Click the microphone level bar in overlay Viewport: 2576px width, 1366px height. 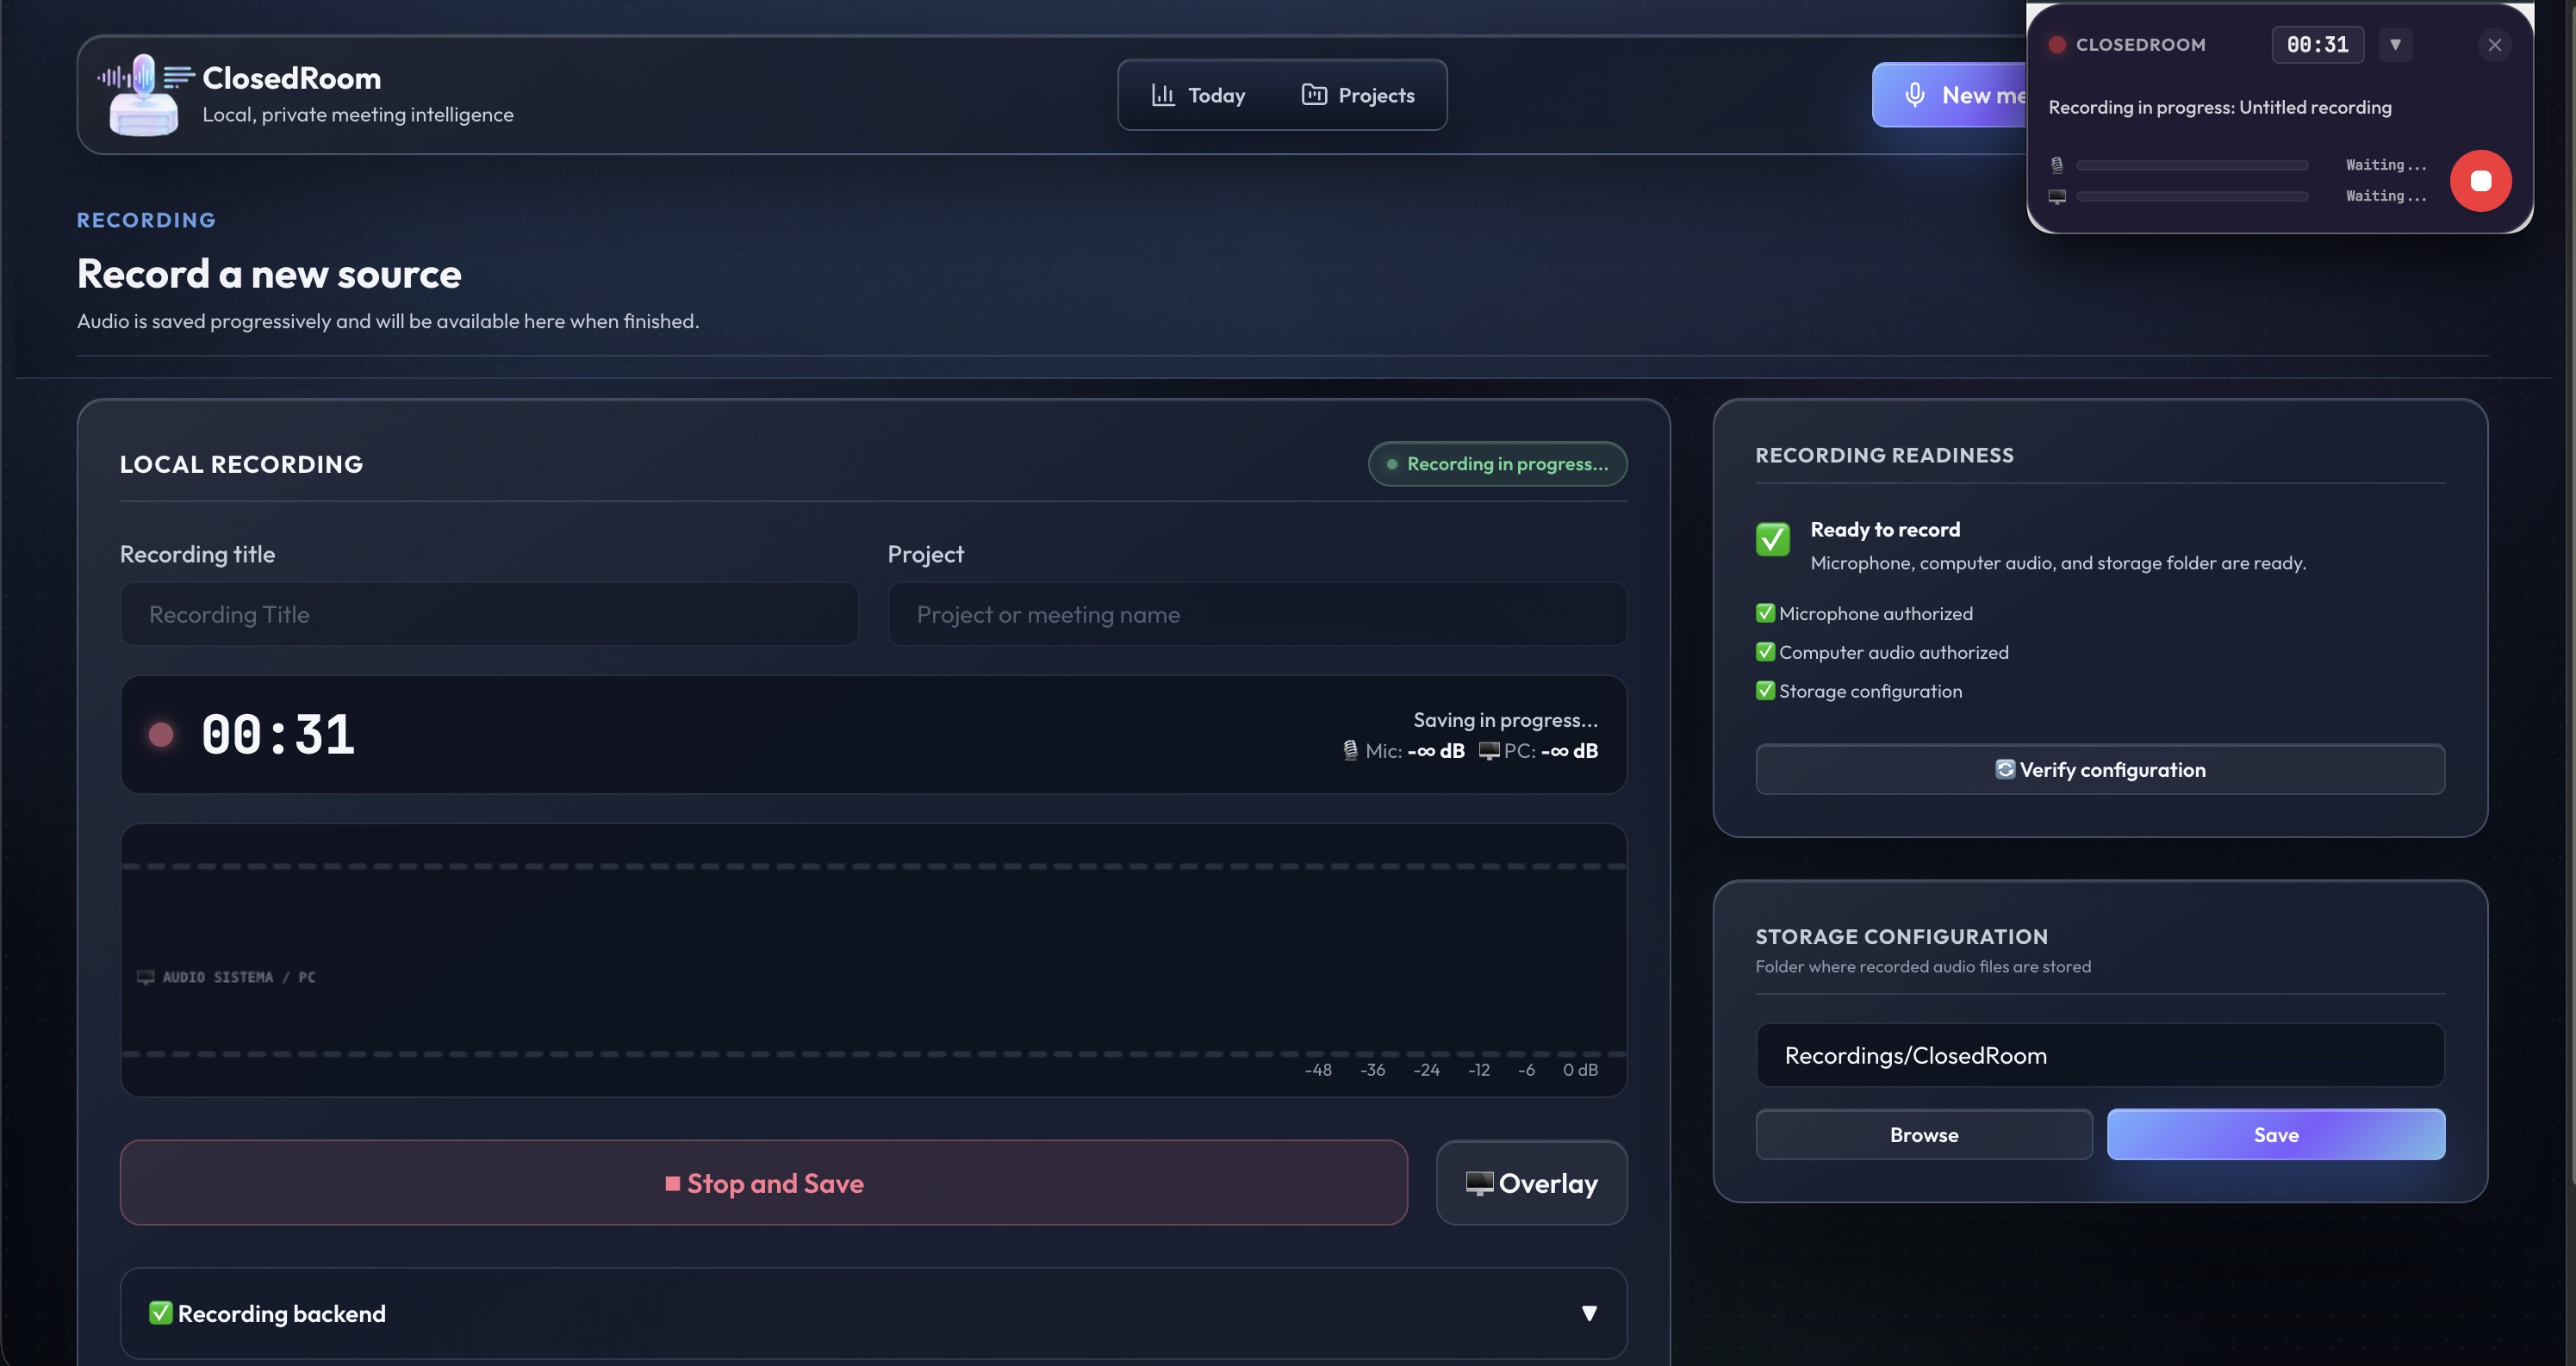click(2192, 165)
